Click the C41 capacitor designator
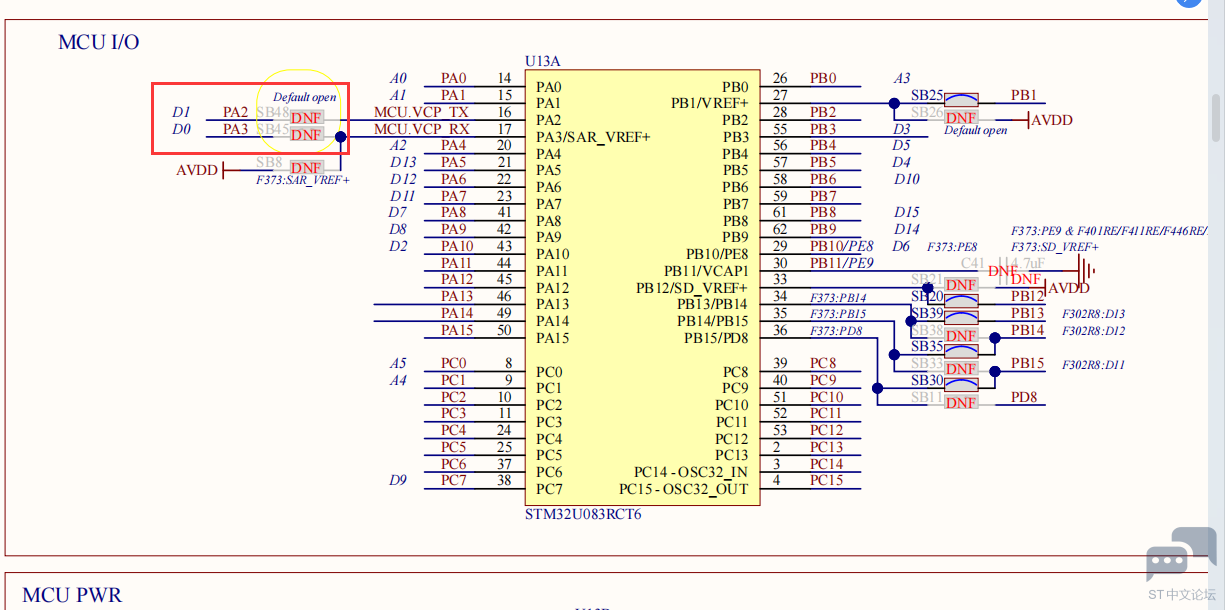Screen dimensions: 1225x610 point(974,263)
